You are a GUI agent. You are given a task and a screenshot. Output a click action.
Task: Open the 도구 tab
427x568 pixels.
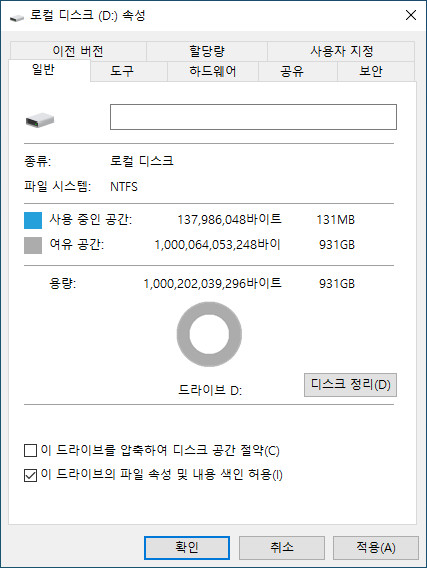pos(129,71)
